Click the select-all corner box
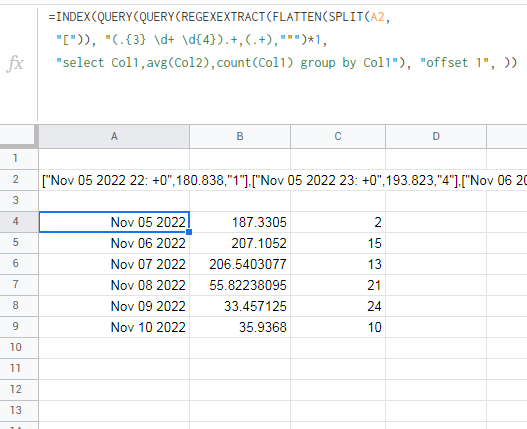527x429 pixels. point(18,136)
